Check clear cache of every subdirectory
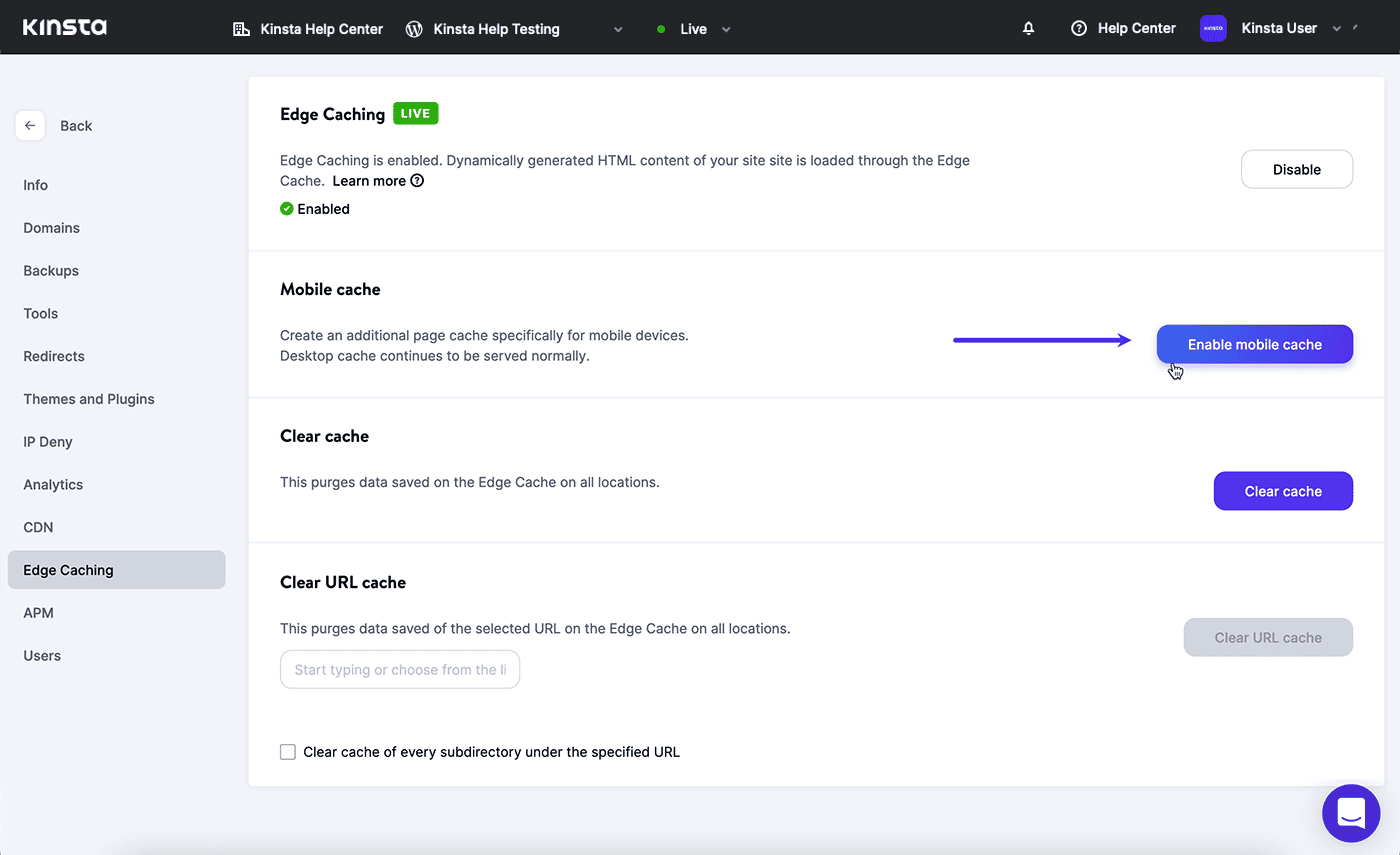 pos(288,751)
